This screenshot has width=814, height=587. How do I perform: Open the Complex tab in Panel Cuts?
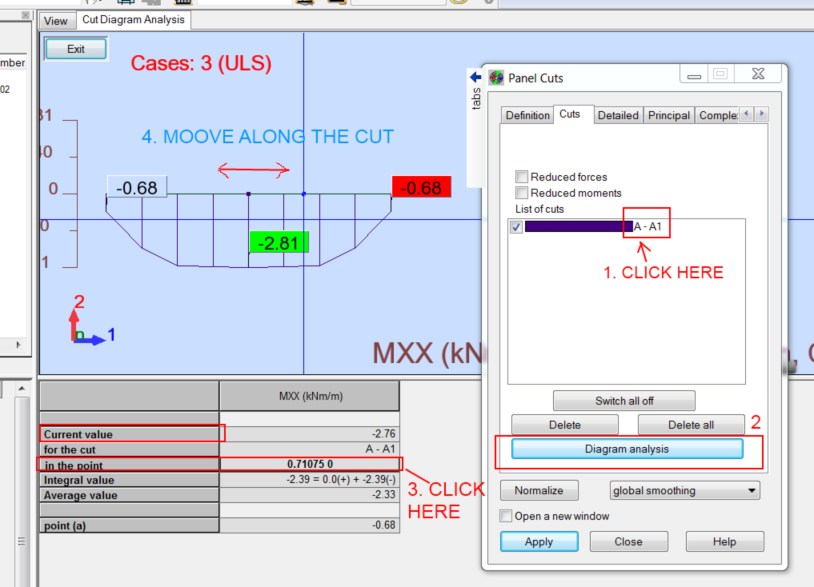(x=718, y=115)
